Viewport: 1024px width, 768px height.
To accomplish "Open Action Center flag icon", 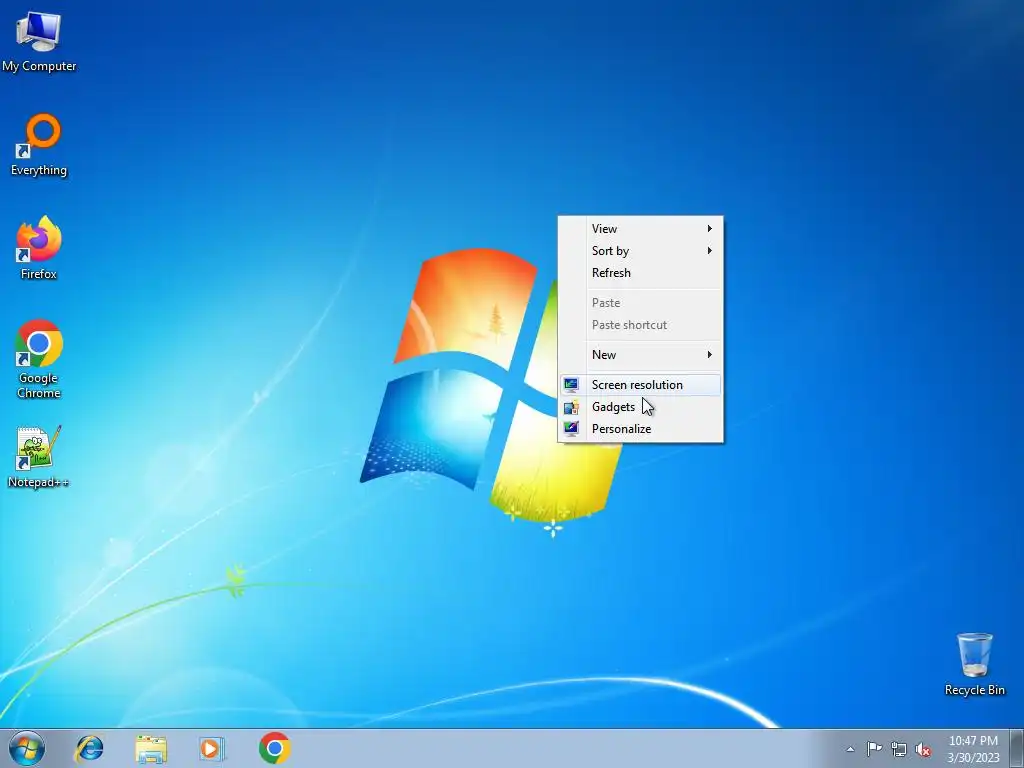I will click(874, 749).
